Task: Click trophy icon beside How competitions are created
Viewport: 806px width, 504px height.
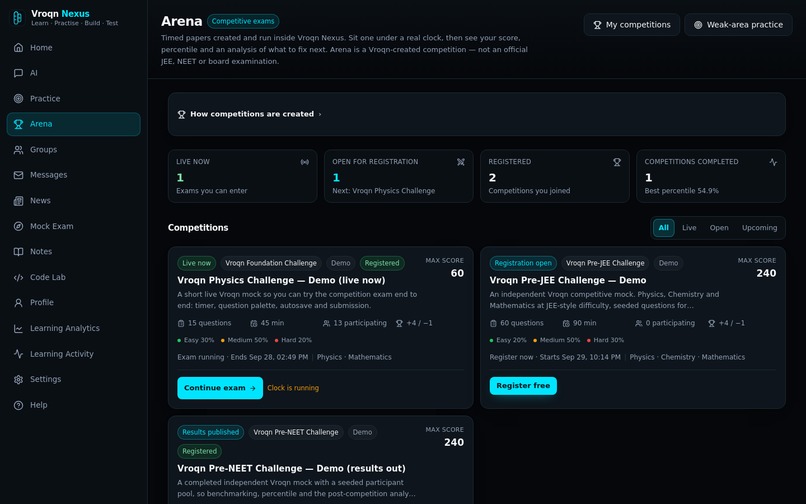Action: tap(181, 114)
